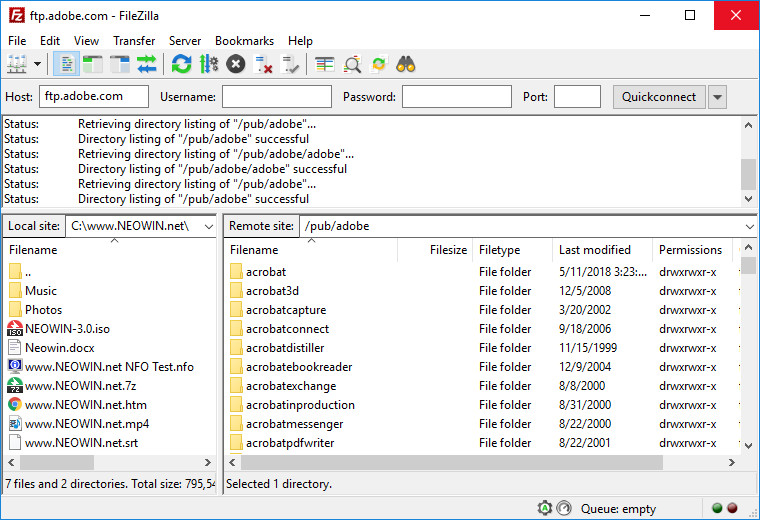Viewport: 760px width, 520px height.
Task: Select www.NEOWIN.net NFO Test.nfo file
Action: coord(111,367)
